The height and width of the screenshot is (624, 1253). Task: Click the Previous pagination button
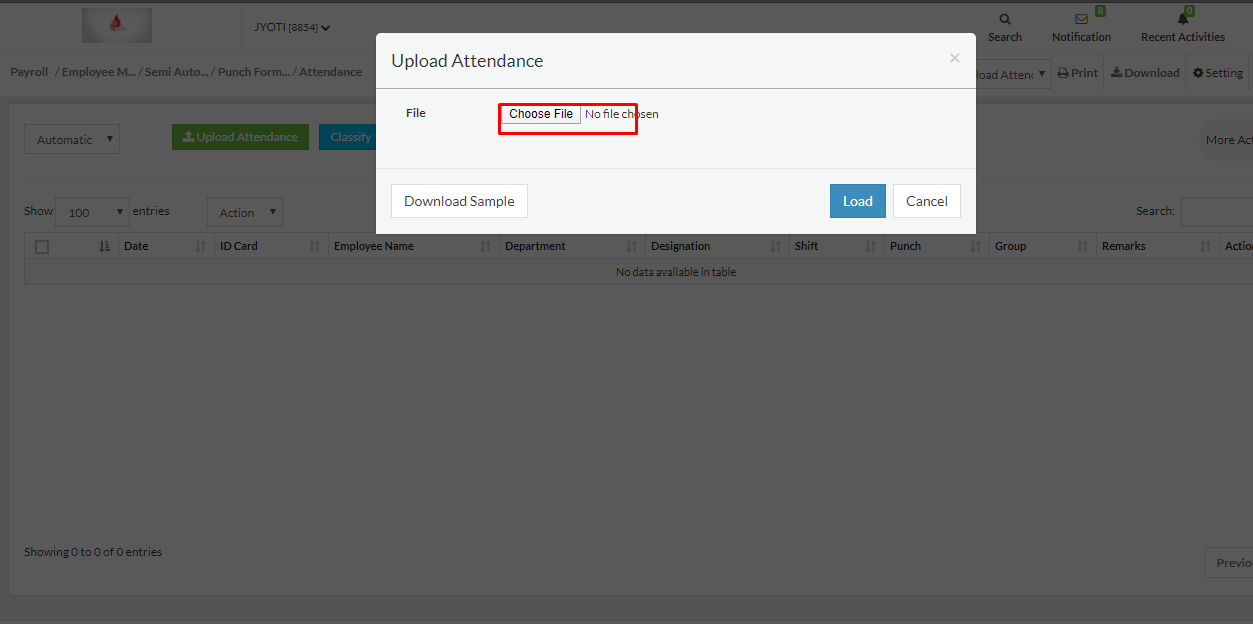[x=1229, y=563]
